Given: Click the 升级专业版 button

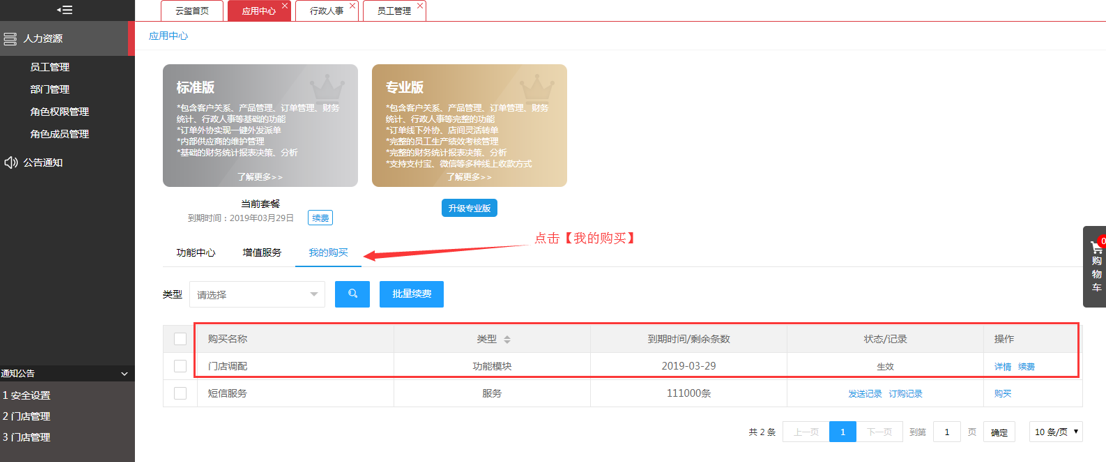Looking at the screenshot, I should pos(469,208).
